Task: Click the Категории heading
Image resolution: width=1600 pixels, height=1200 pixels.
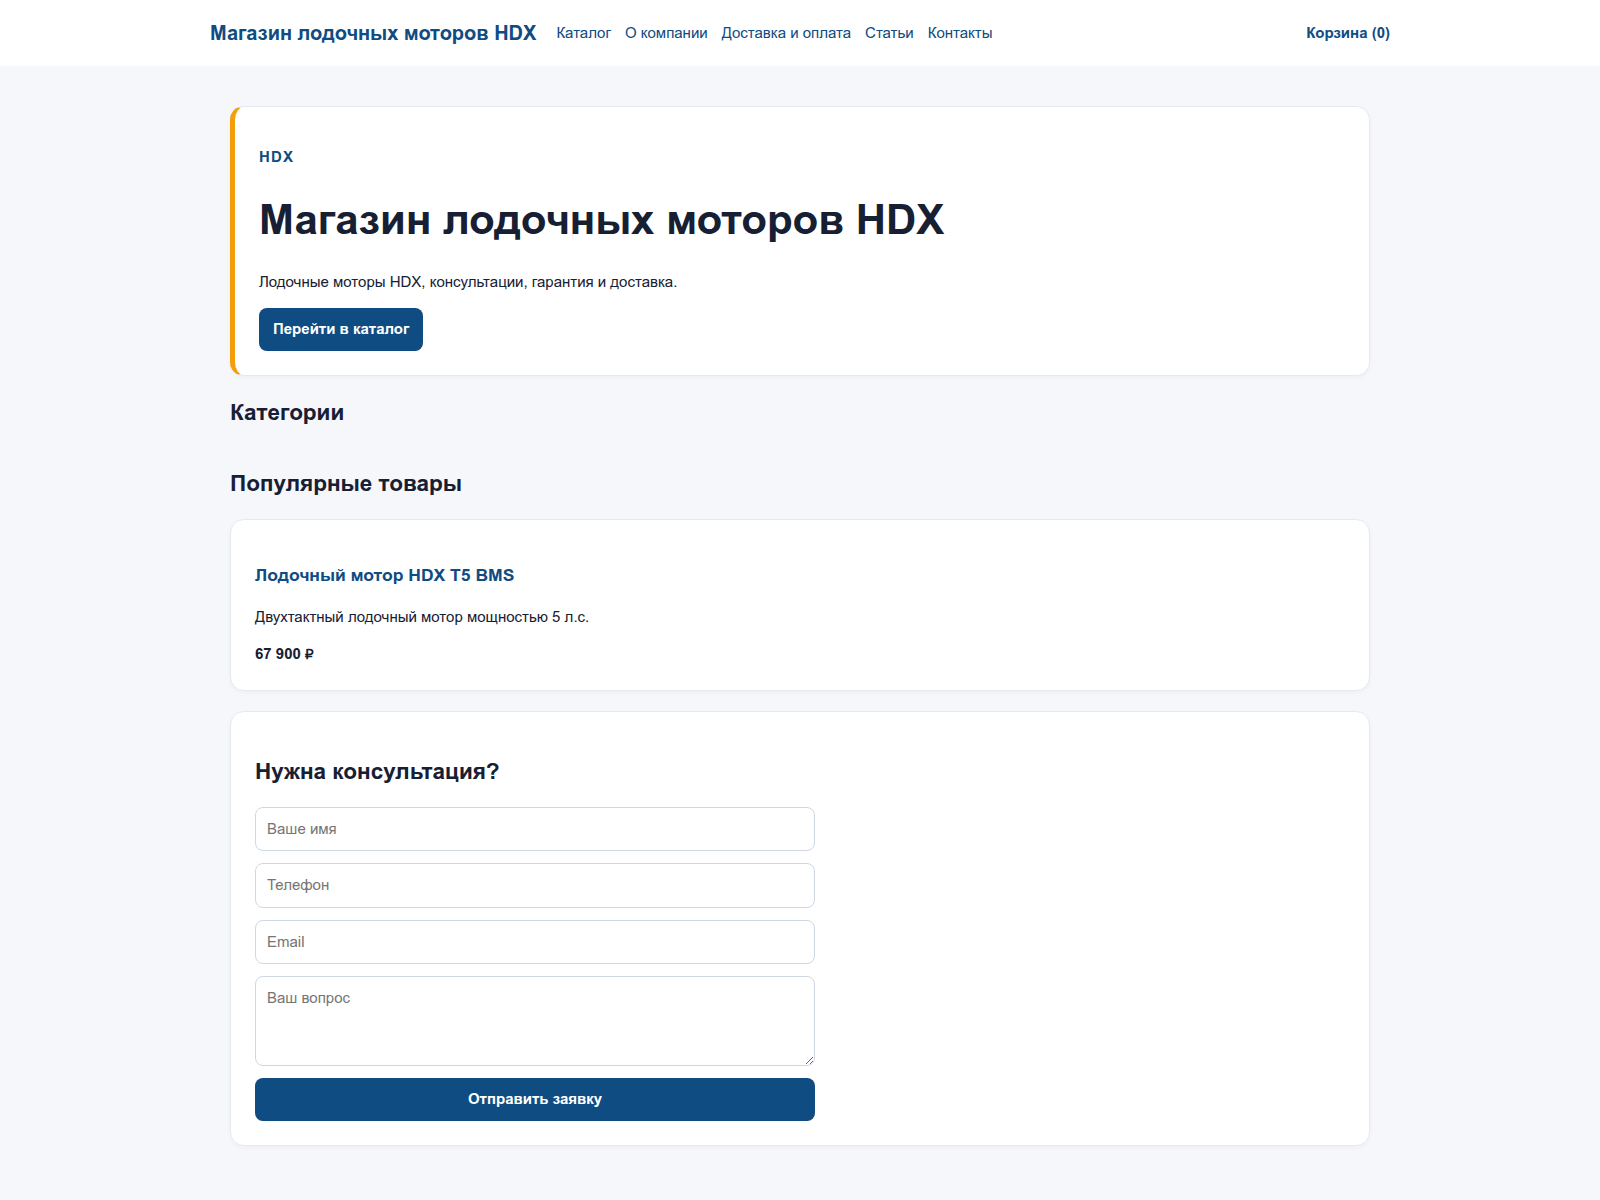Action: click(287, 413)
